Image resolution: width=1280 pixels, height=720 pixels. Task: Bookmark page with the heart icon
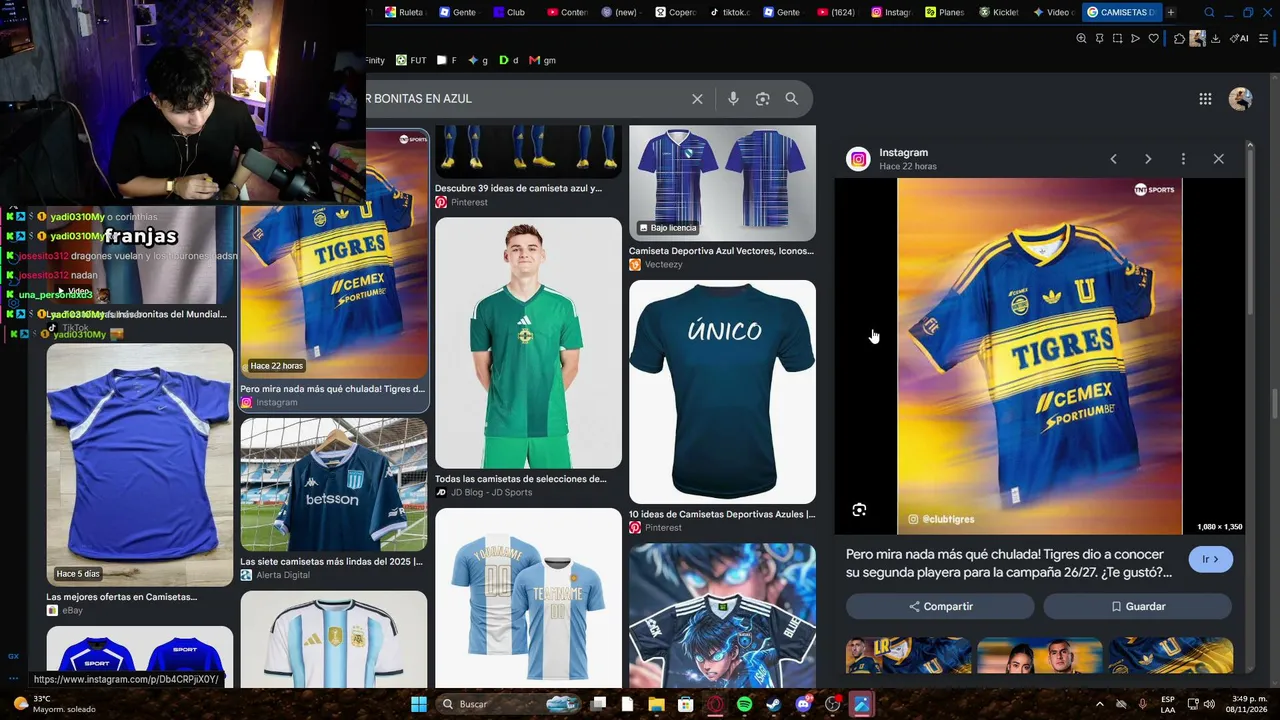[x=1153, y=39]
